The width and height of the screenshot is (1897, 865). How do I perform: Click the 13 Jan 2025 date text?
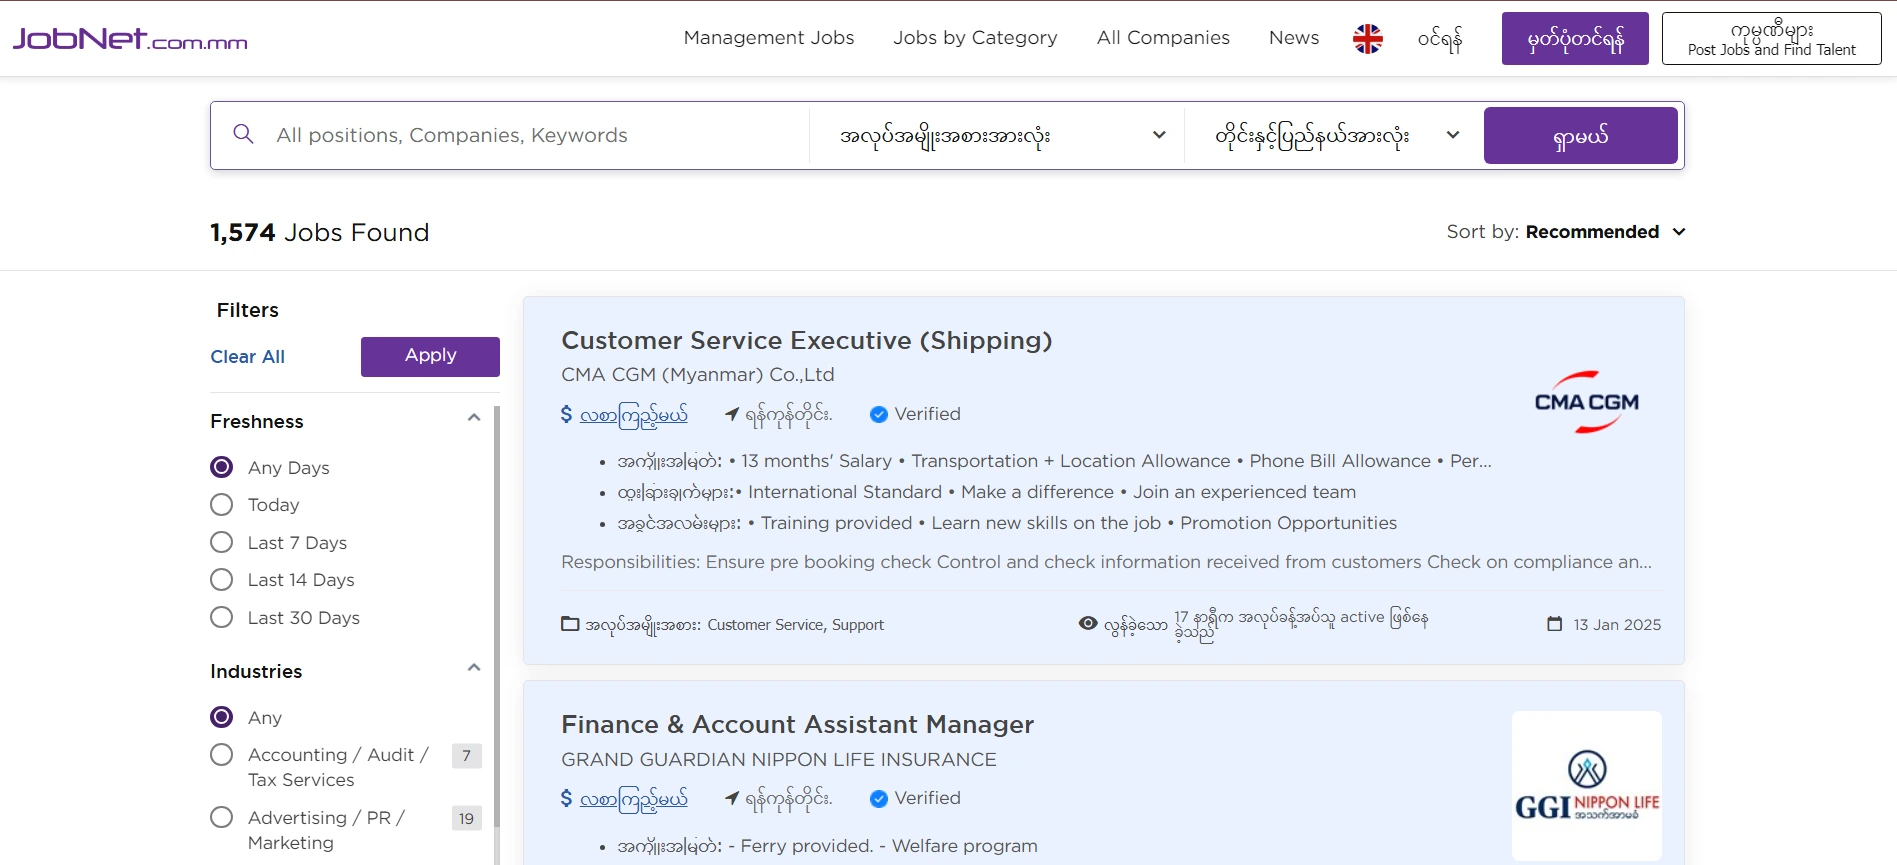(1617, 625)
